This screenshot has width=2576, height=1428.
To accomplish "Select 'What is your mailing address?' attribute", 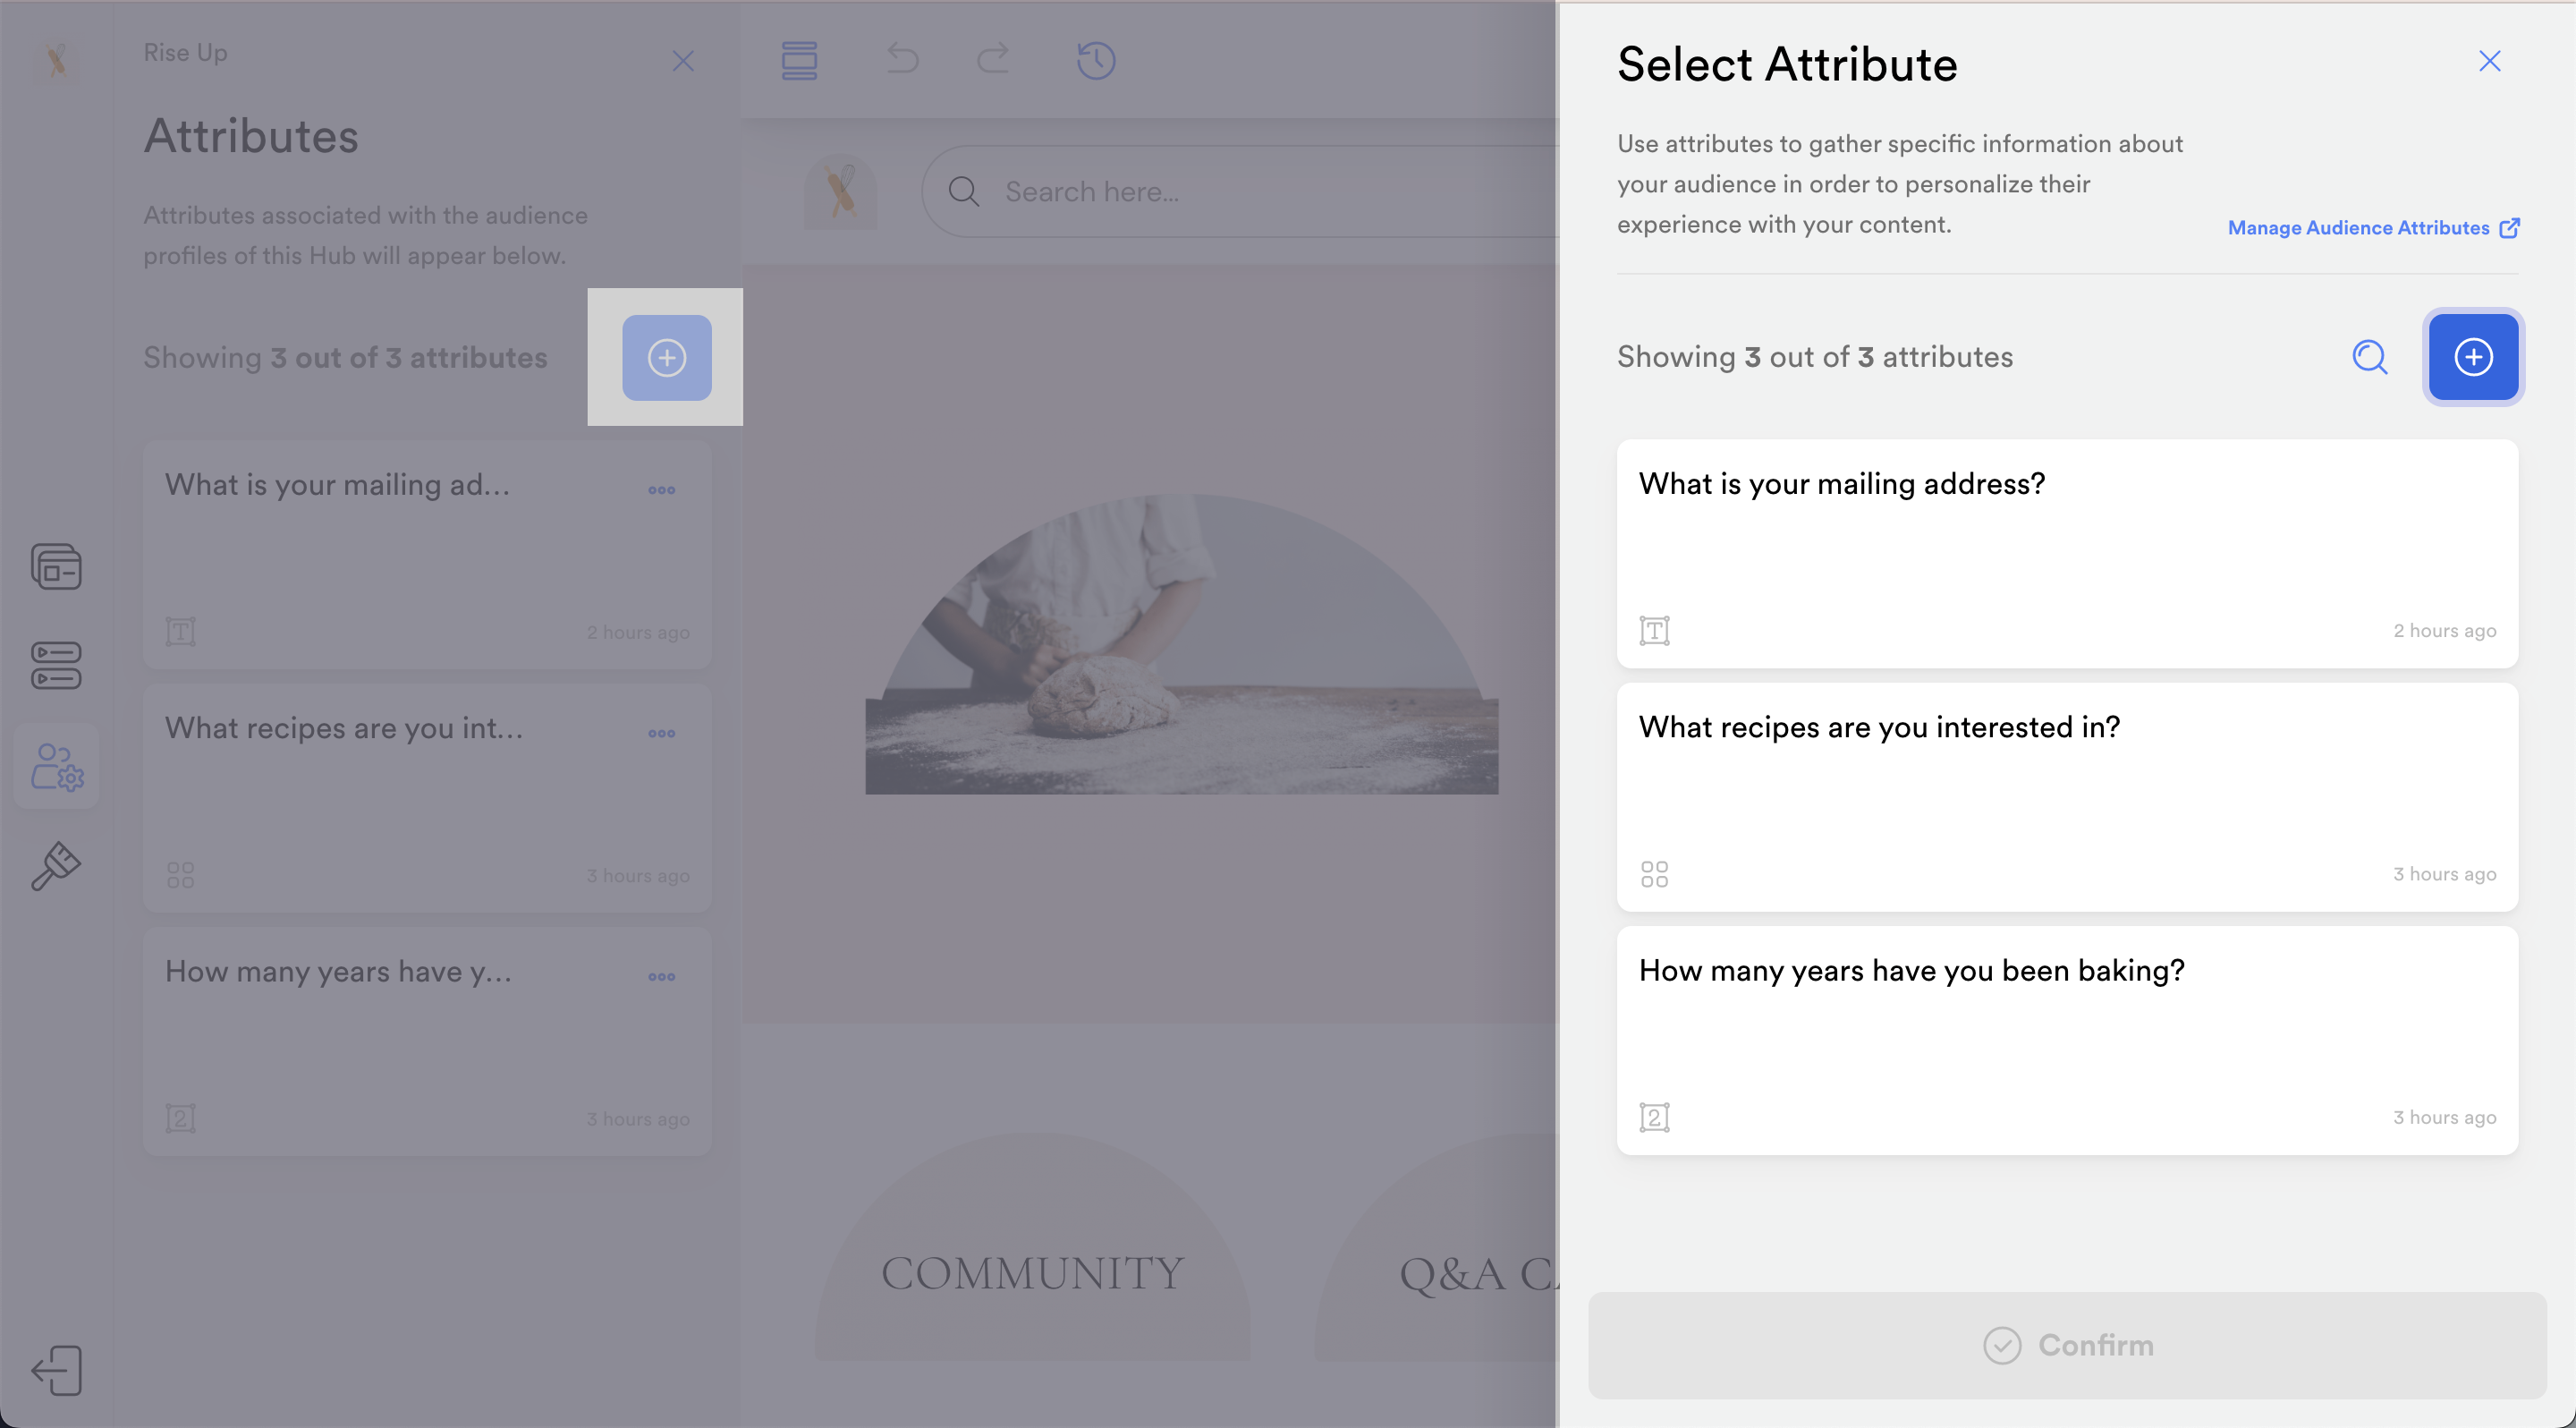I will click(2067, 554).
